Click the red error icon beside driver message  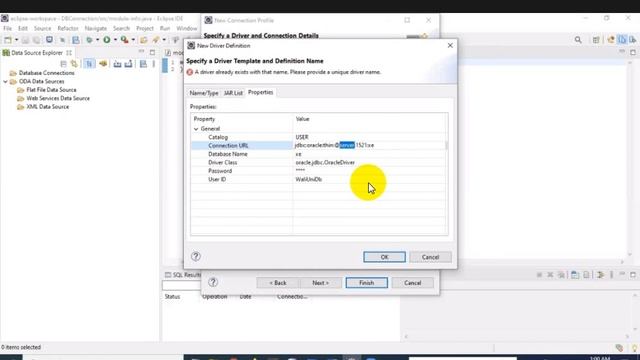tap(190, 72)
